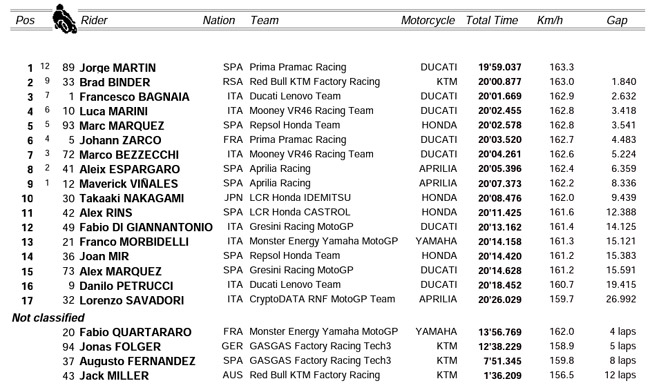650x390 pixels.
Task: Select the Nation column header
Action: [218, 20]
